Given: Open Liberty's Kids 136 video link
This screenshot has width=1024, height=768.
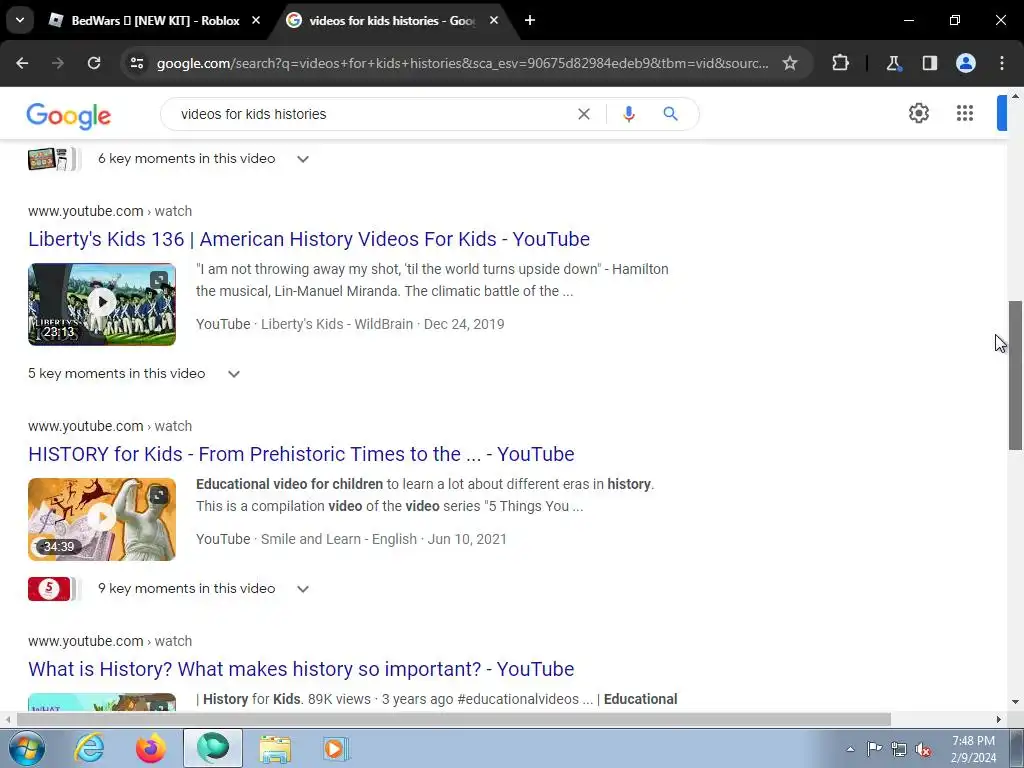Looking at the screenshot, I should pyautogui.click(x=309, y=239).
